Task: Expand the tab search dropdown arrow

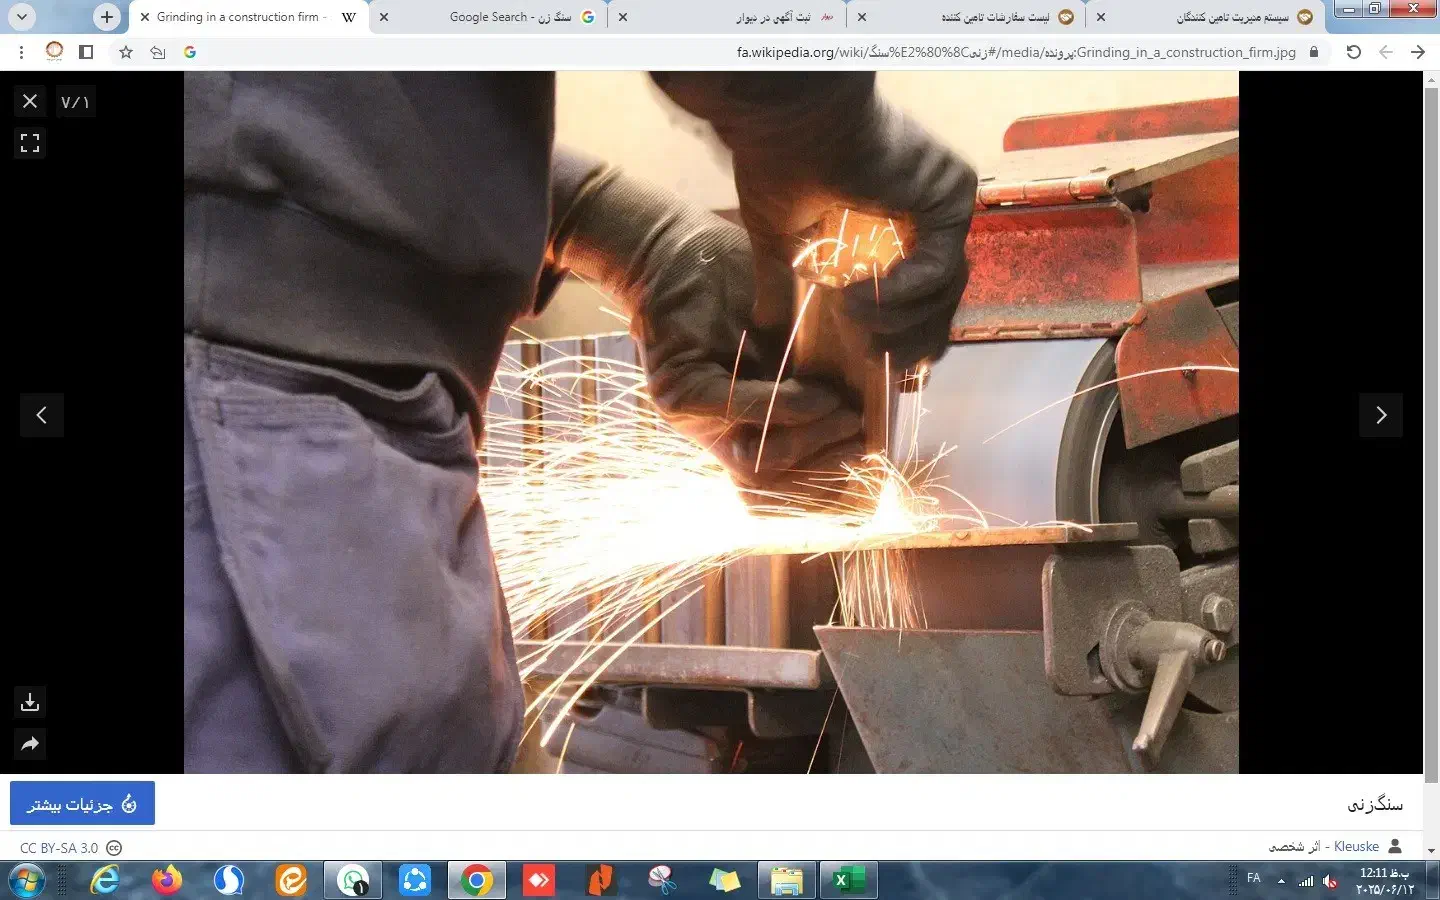Action: coord(21,17)
